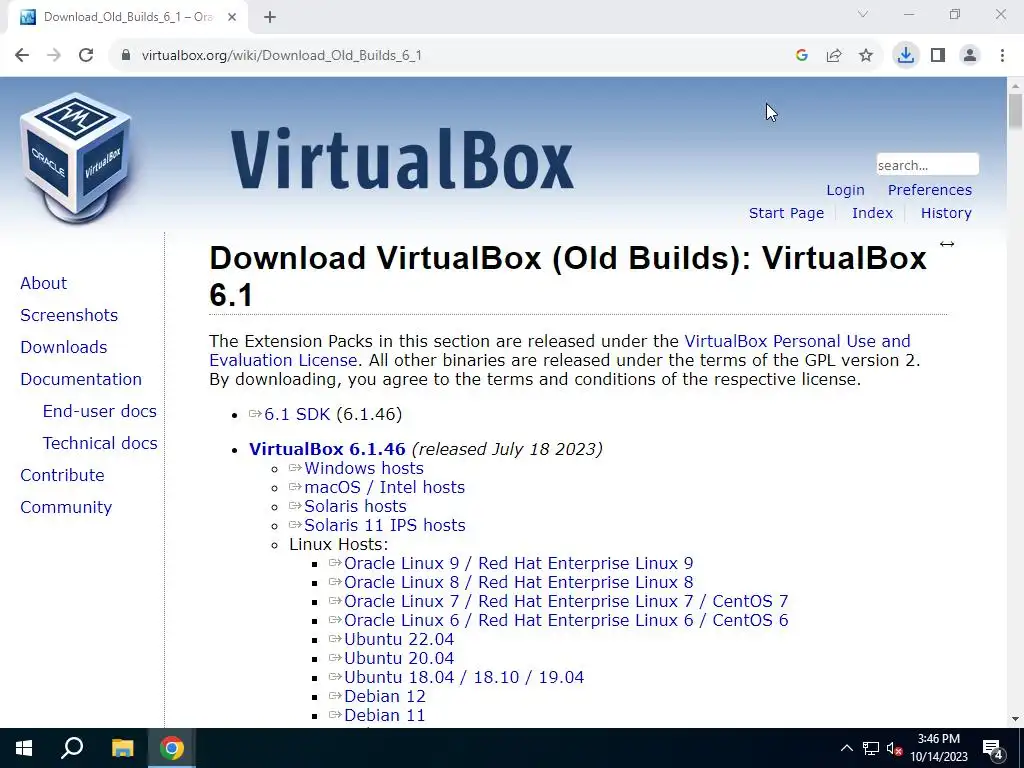
Task: Toggle the Chrome side panel icon
Action: click(x=938, y=56)
